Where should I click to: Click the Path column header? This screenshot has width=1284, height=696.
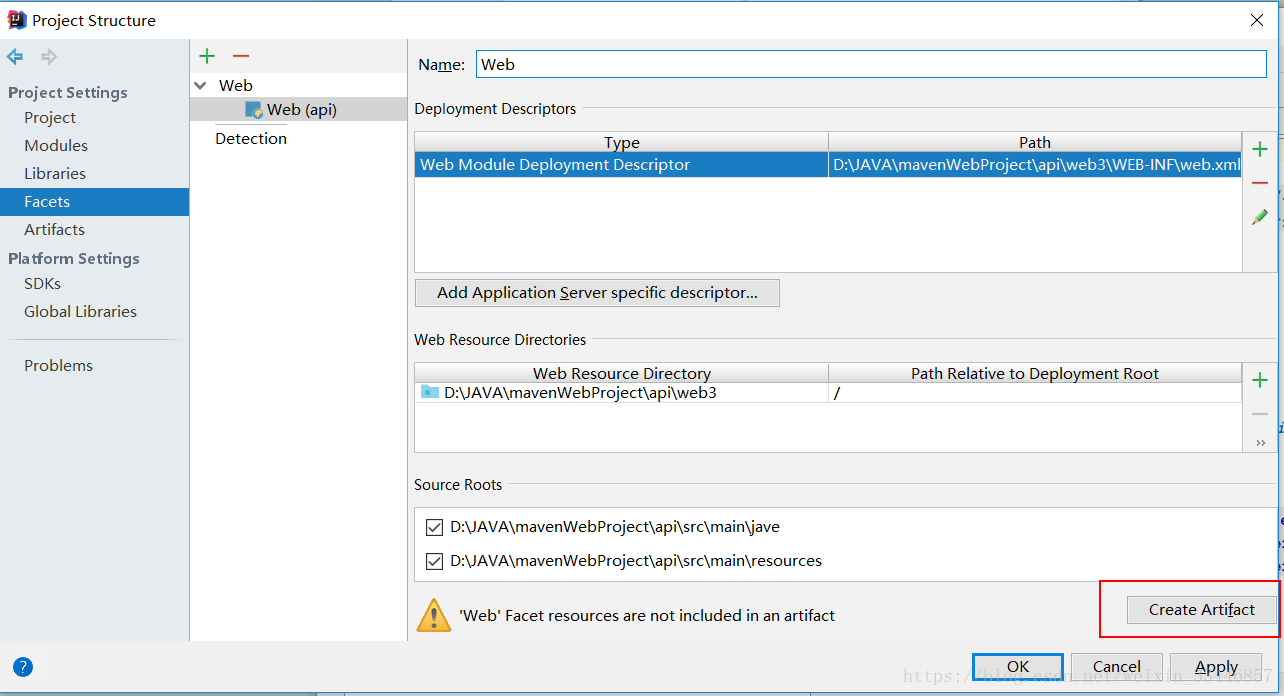1035,142
